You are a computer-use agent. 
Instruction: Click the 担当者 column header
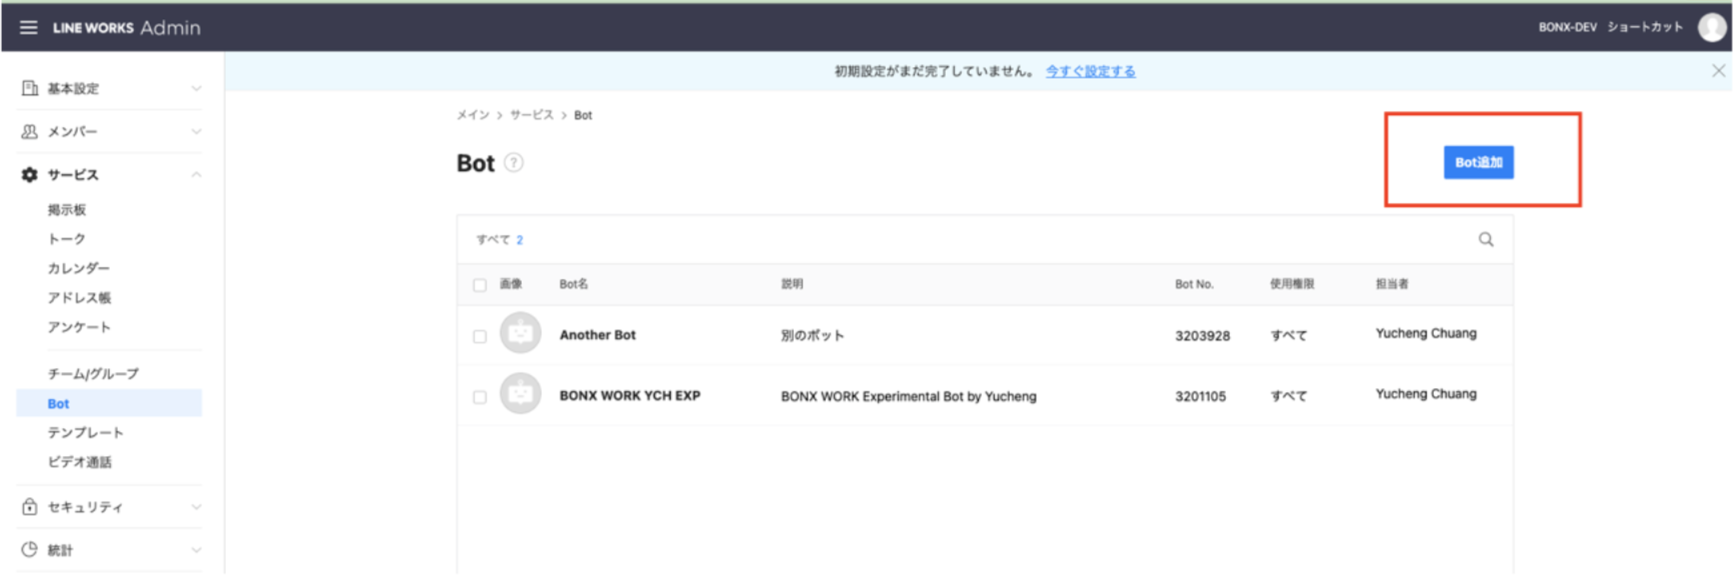[x=1392, y=284]
